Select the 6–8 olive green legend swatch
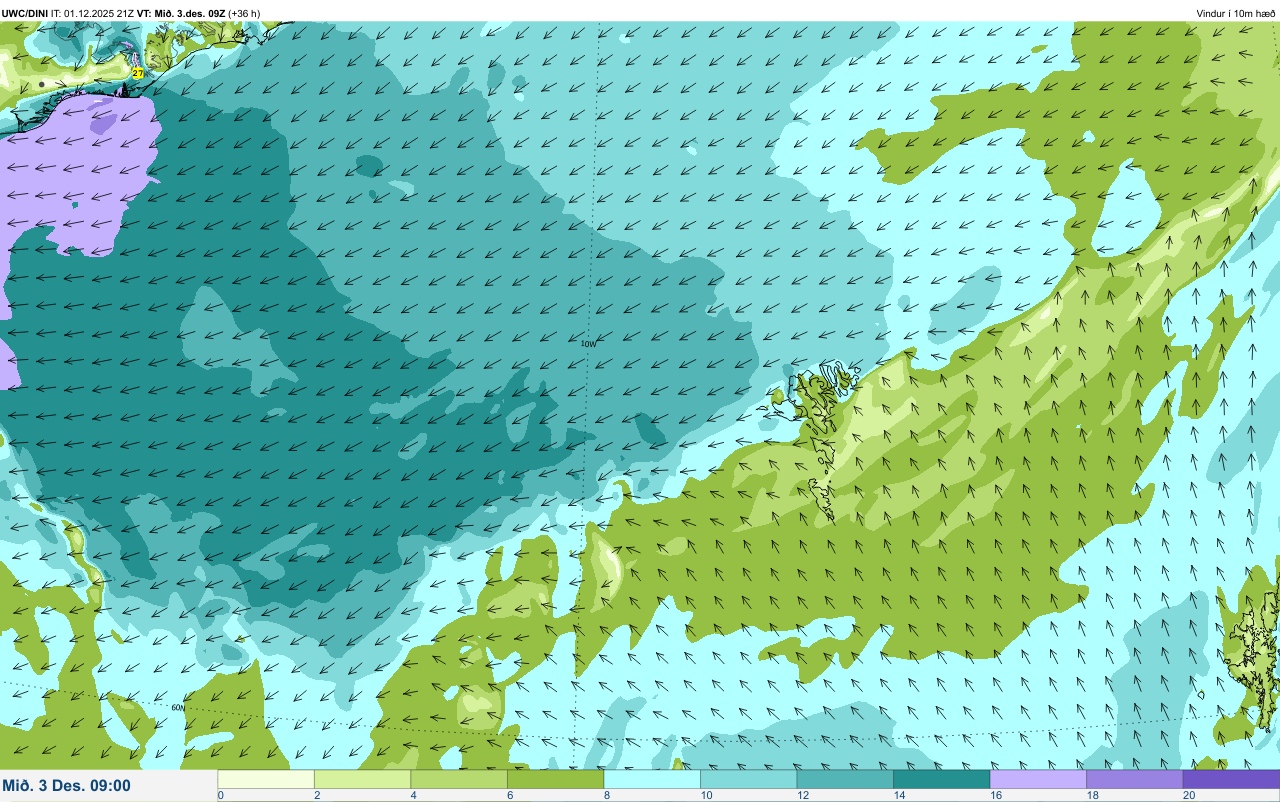The height and width of the screenshot is (802, 1280). [x=555, y=779]
